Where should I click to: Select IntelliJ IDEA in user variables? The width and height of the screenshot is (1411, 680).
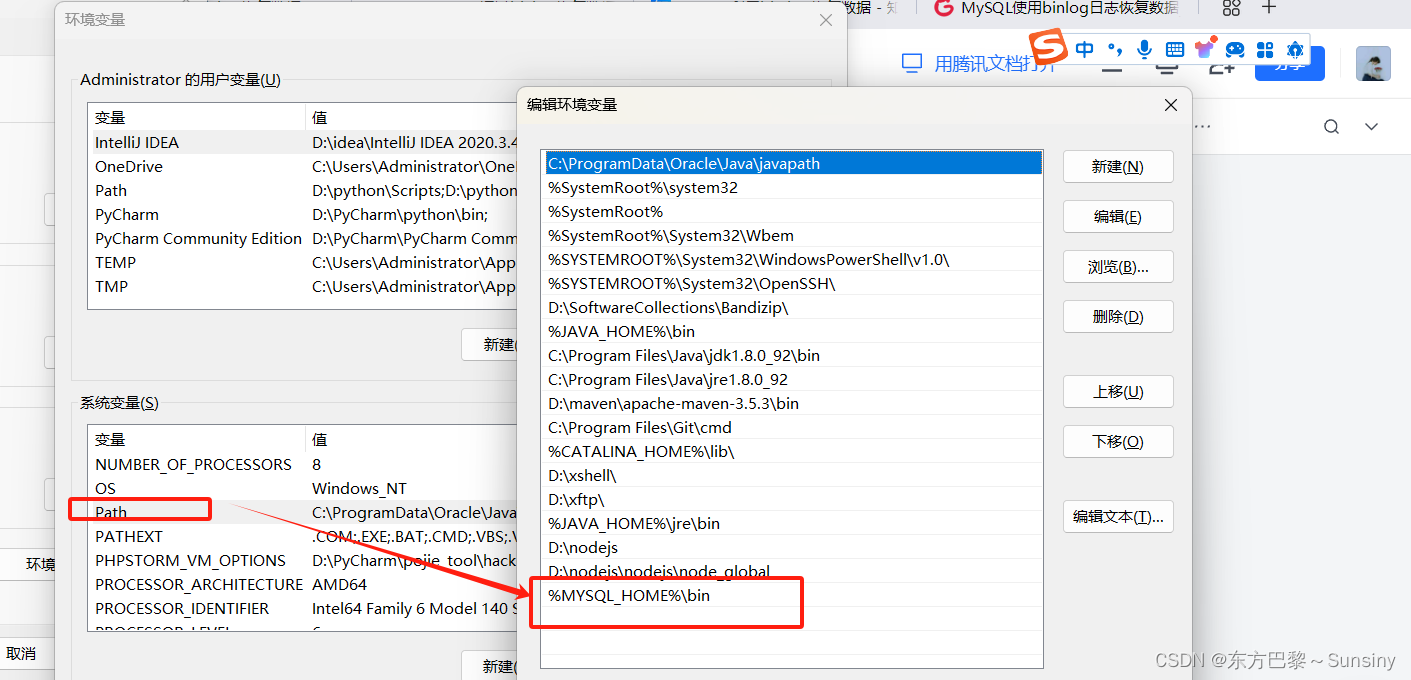(303, 143)
